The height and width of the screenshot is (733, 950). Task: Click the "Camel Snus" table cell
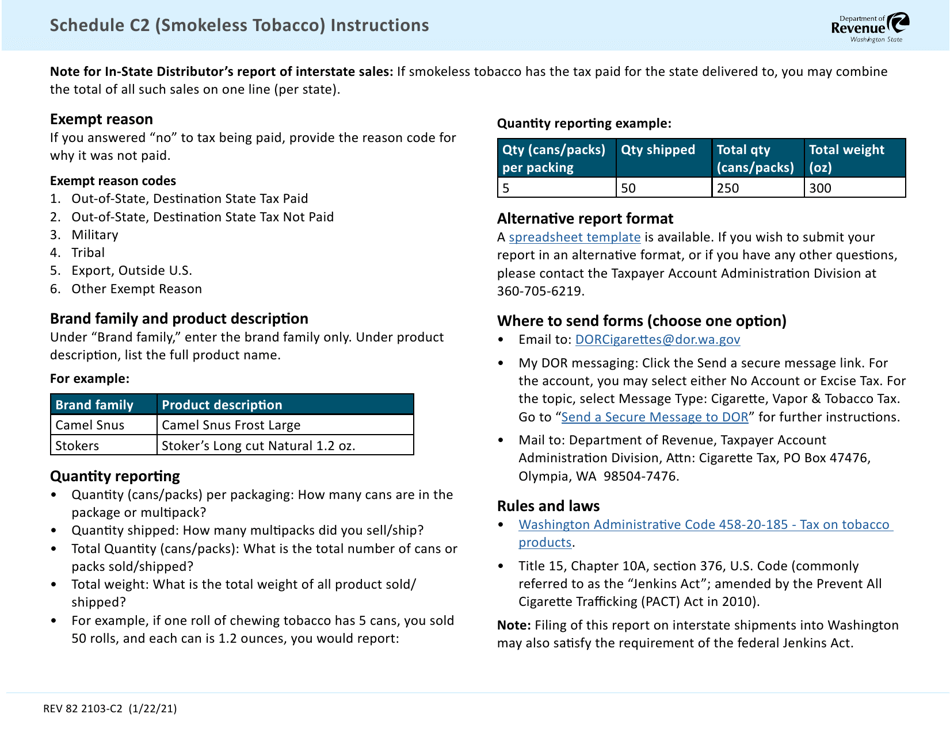[104, 425]
